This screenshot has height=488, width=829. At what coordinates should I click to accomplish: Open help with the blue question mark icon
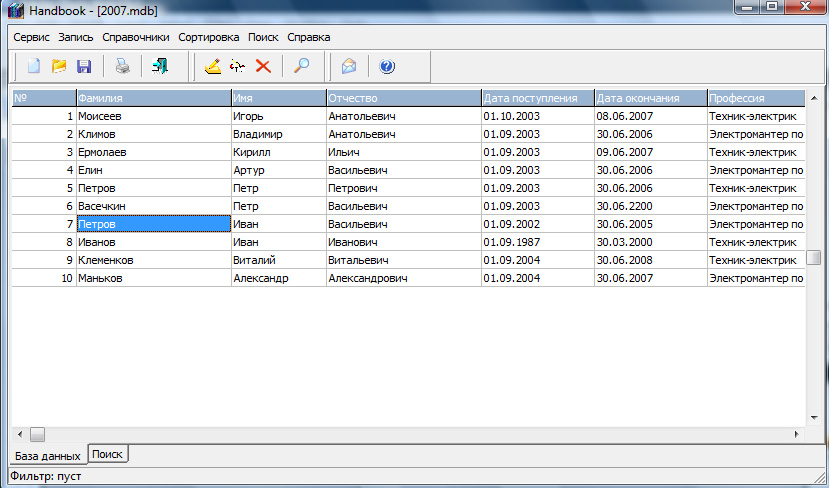click(x=387, y=67)
